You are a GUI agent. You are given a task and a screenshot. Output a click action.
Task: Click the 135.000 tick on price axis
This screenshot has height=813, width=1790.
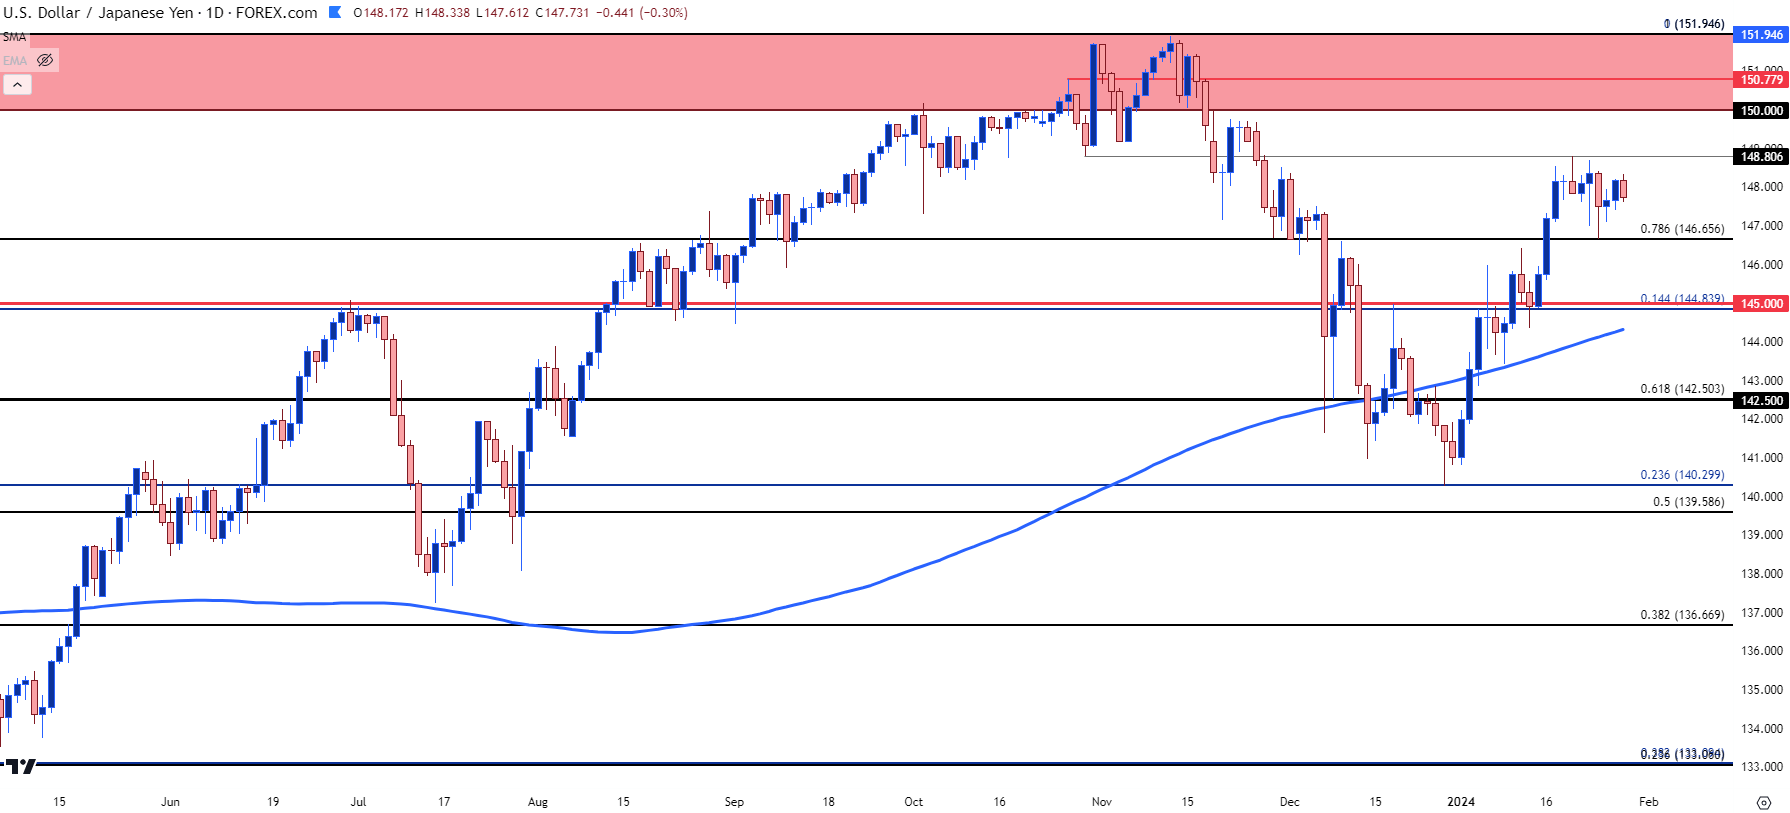[x=1761, y=690]
